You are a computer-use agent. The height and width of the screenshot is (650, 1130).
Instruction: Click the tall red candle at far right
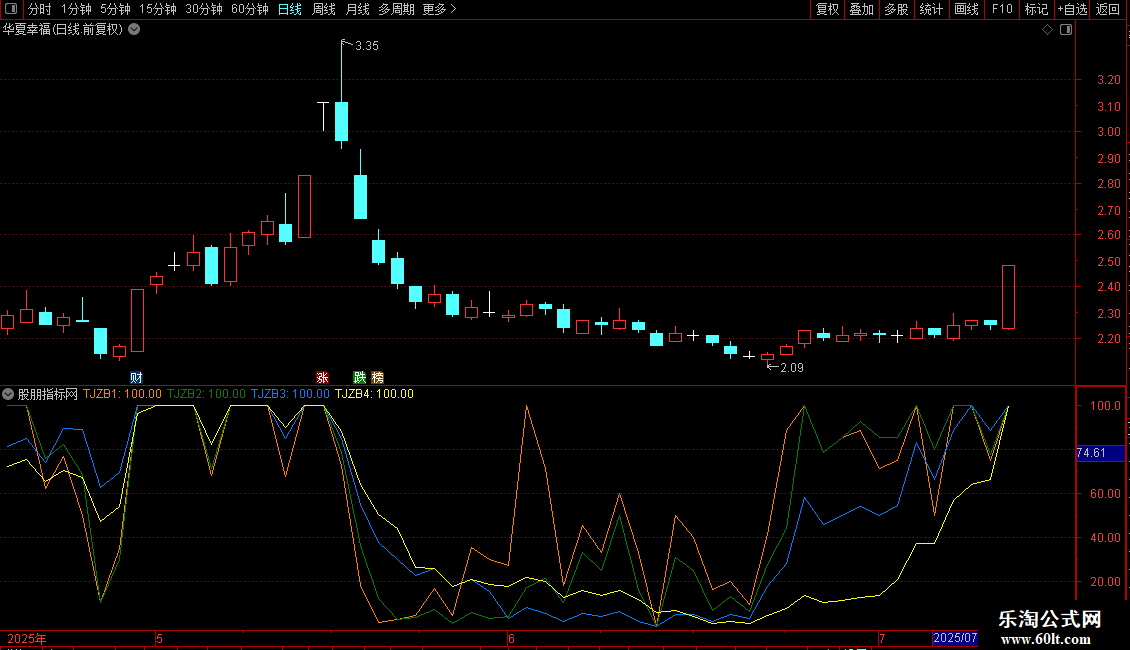[x=1008, y=297]
